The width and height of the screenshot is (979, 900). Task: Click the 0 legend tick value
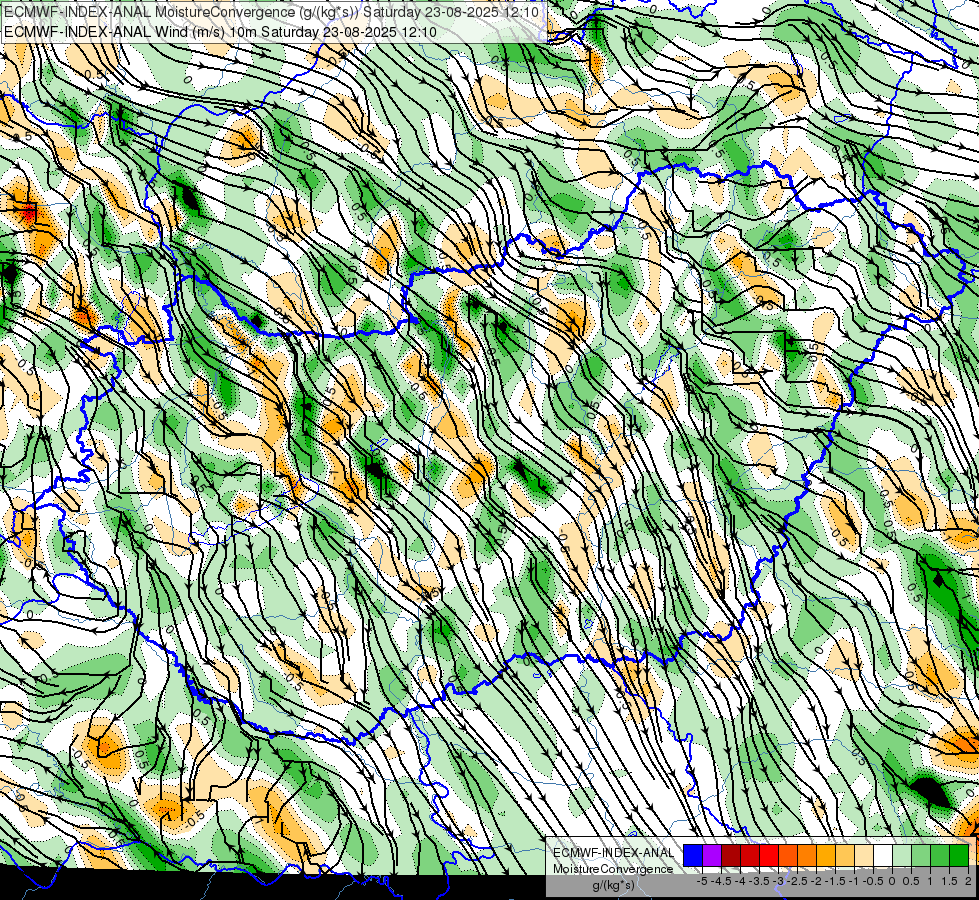click(892, 881)
